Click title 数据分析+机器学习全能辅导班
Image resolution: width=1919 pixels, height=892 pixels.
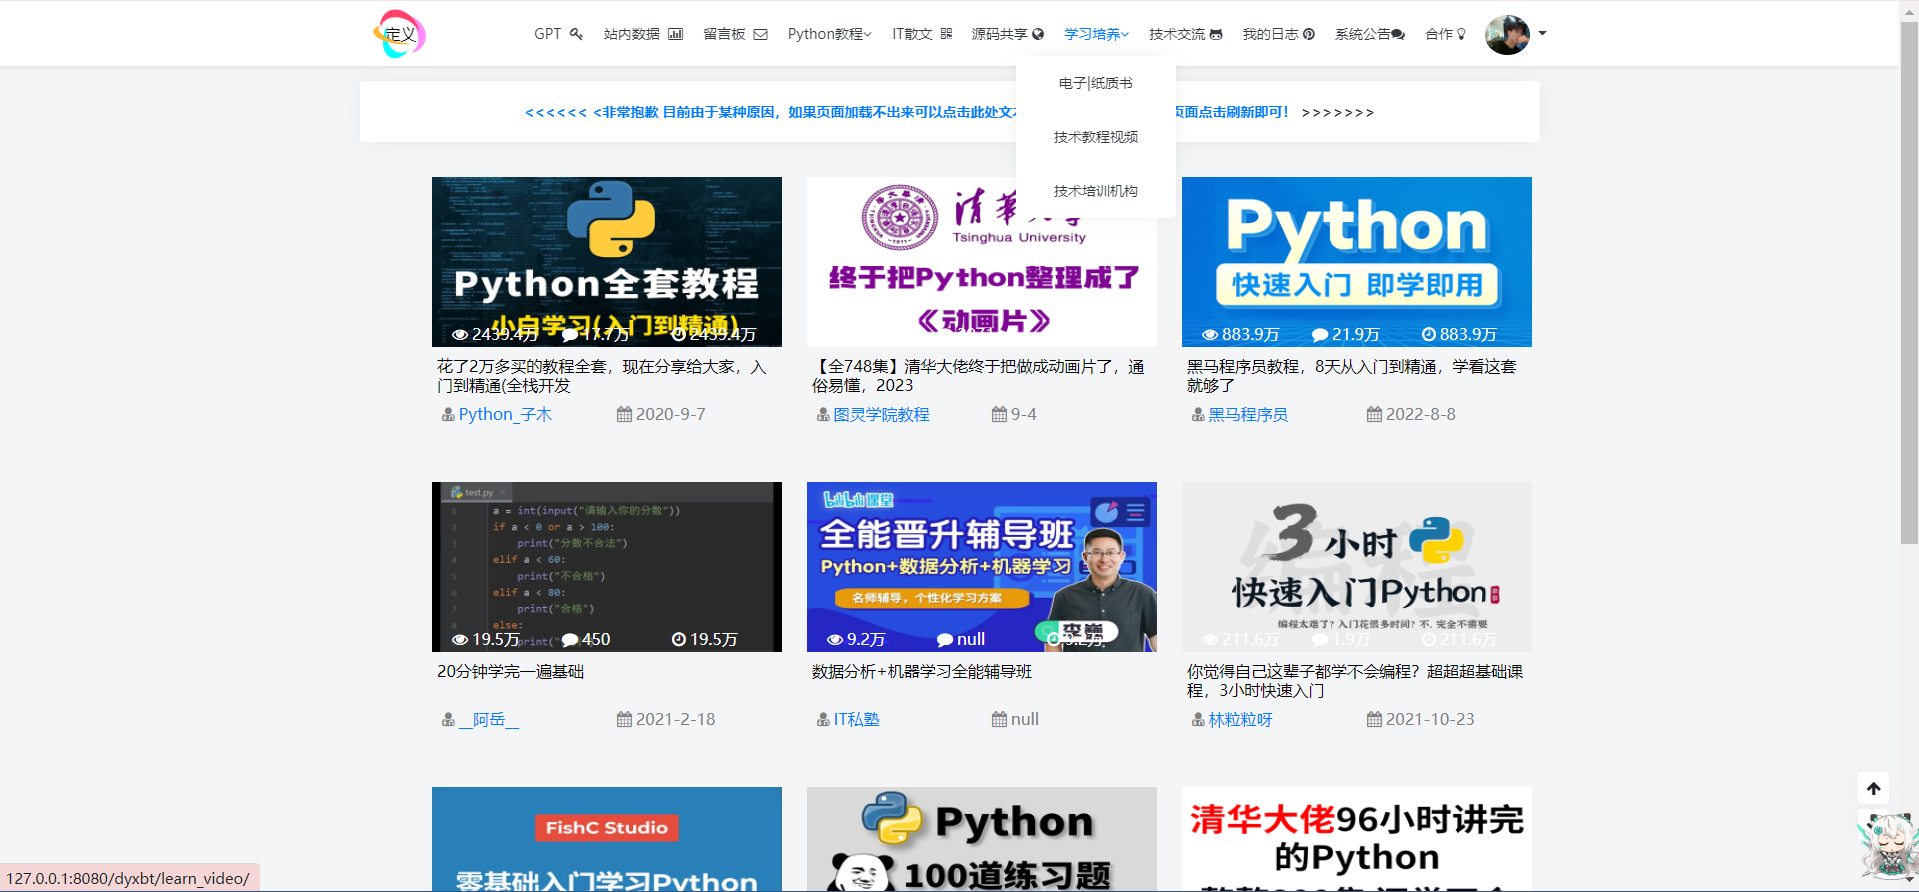(x=921, y=671)
